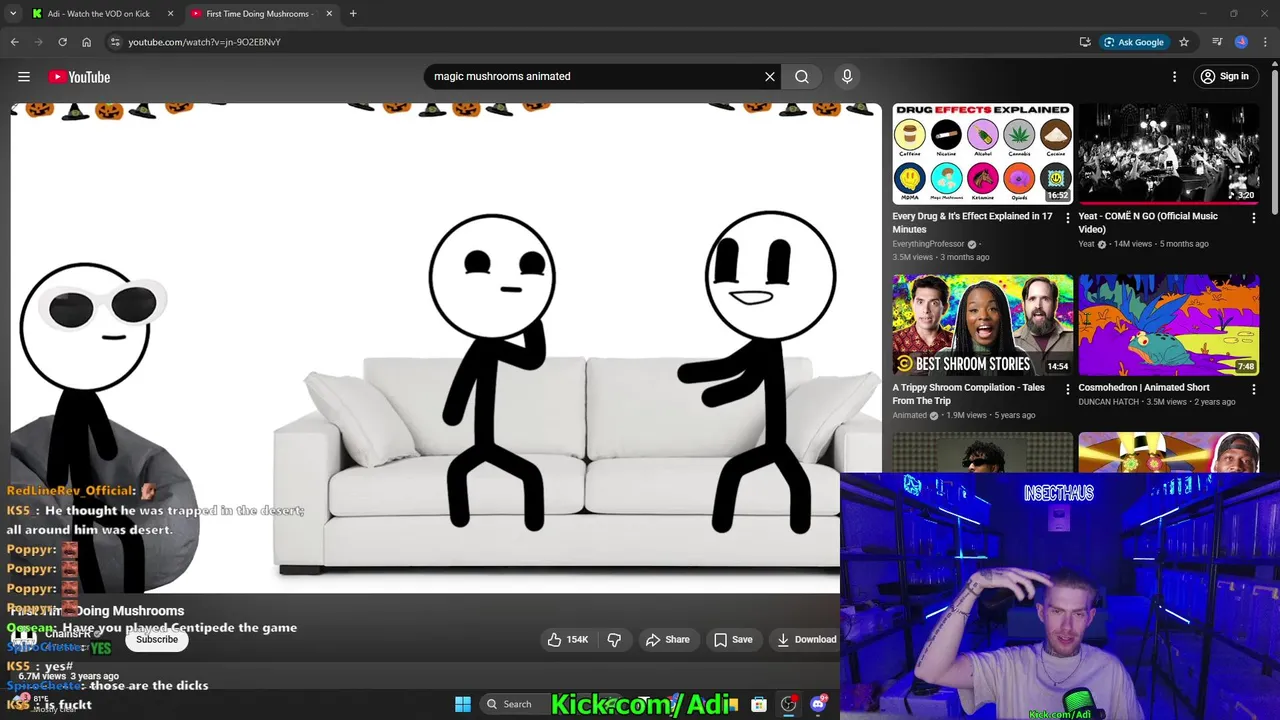The width and height of the screenshot is (1280, 720).
Task: Open the YouTube guide hamburger menu
Action: coord(24,77)
